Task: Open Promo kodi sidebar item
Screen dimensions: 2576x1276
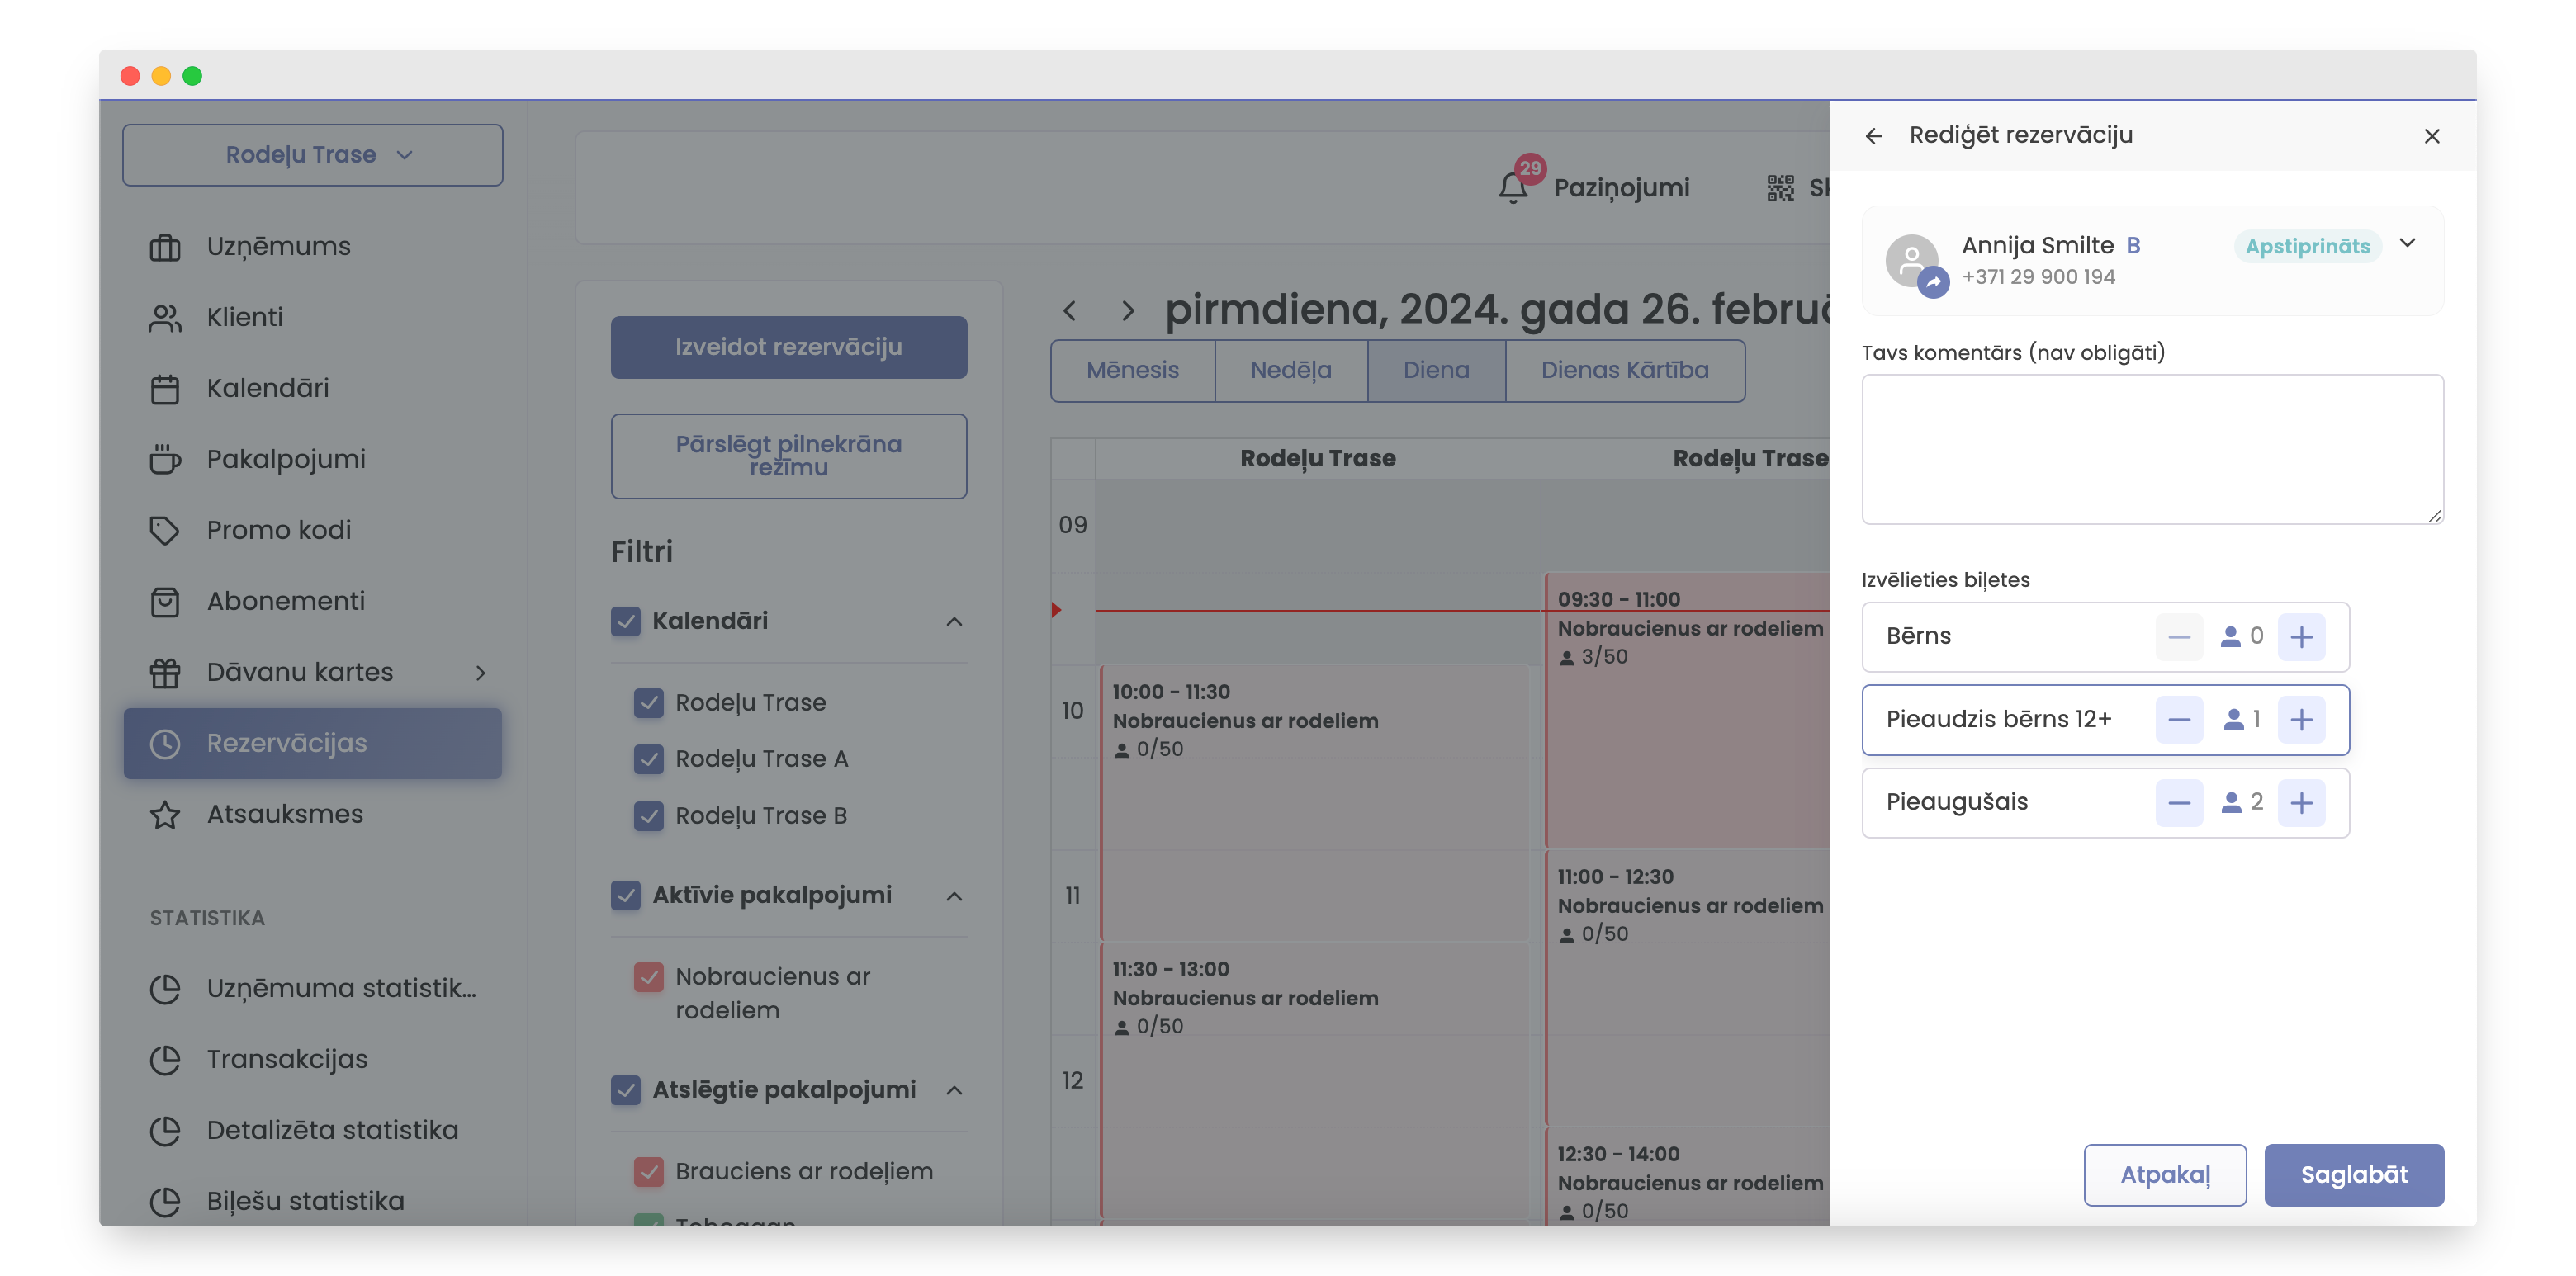Action: coord(278,530)
